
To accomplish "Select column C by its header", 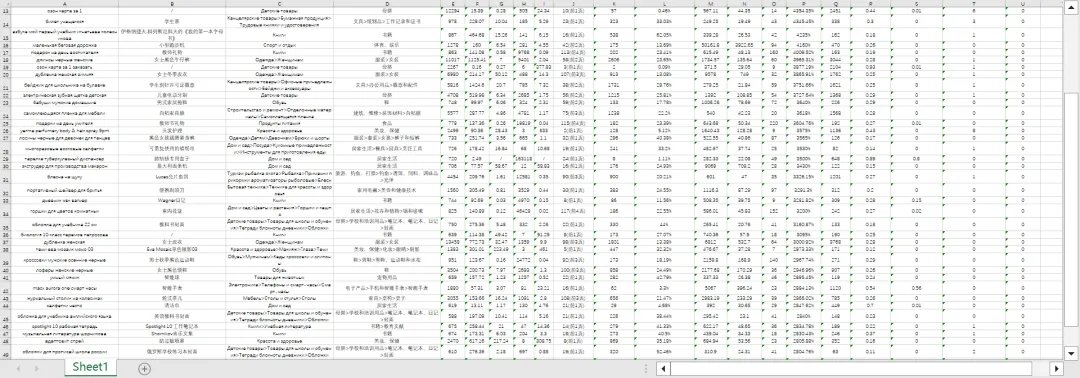I will click(280, 3).
